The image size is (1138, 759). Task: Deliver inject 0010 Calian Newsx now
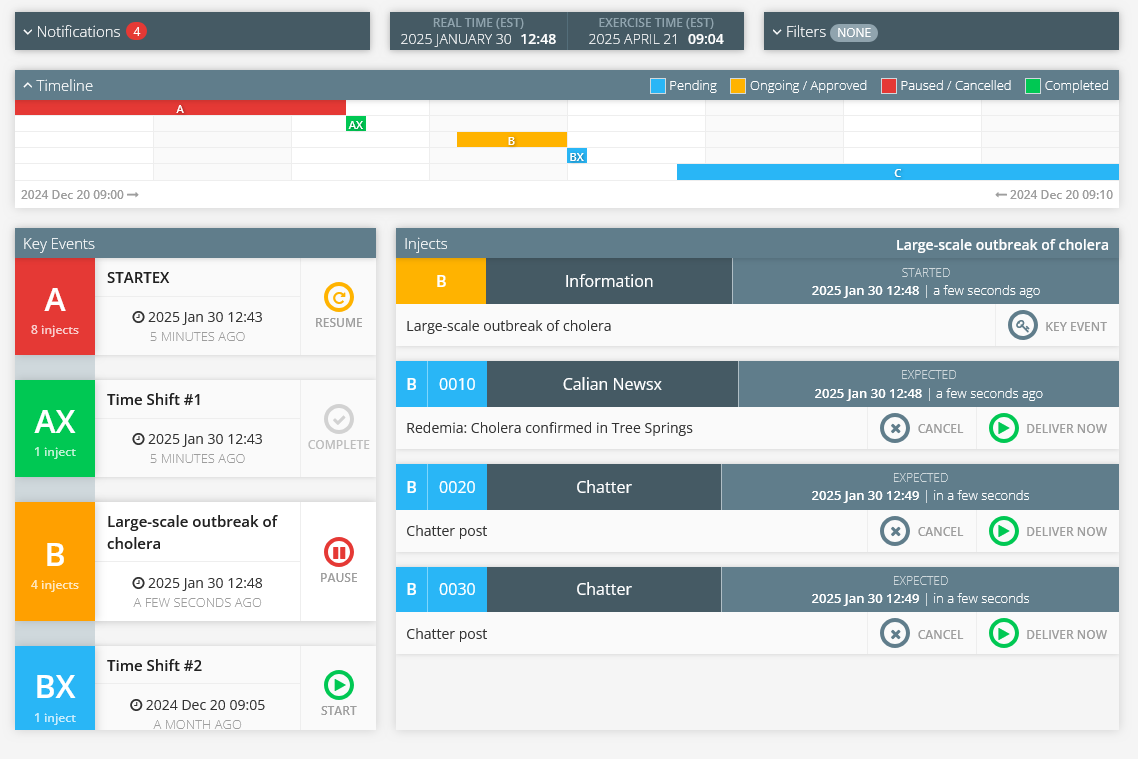[x=1003, y=429]
